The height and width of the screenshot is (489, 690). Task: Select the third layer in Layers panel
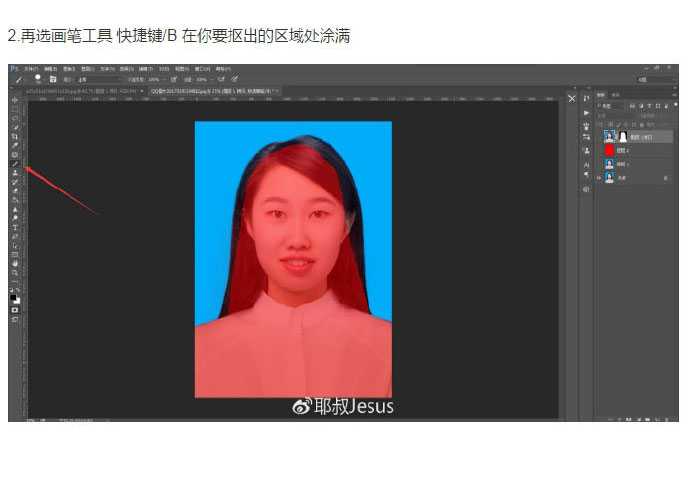click(x=636, y=164)
